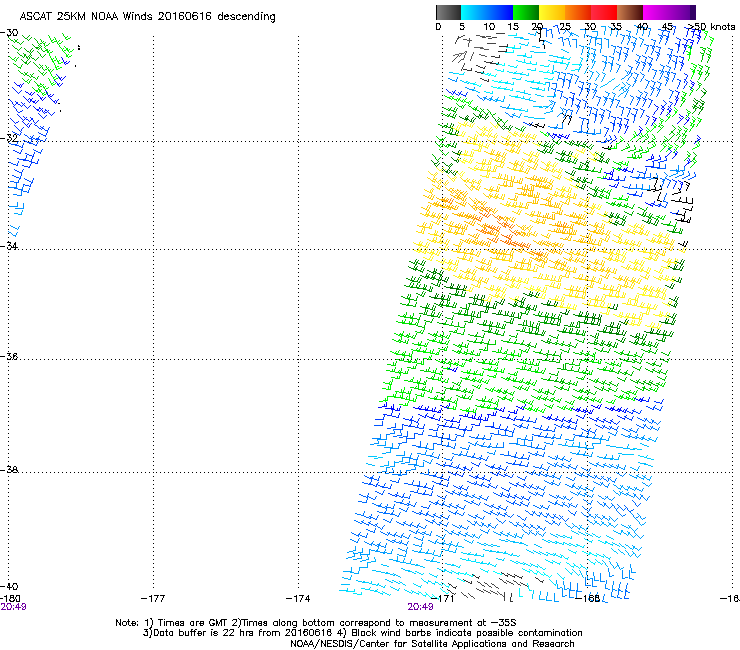Click the yellow 20-25 knots legend segment
The width and height of the screenshot is (740, 650).
[552, 12]
